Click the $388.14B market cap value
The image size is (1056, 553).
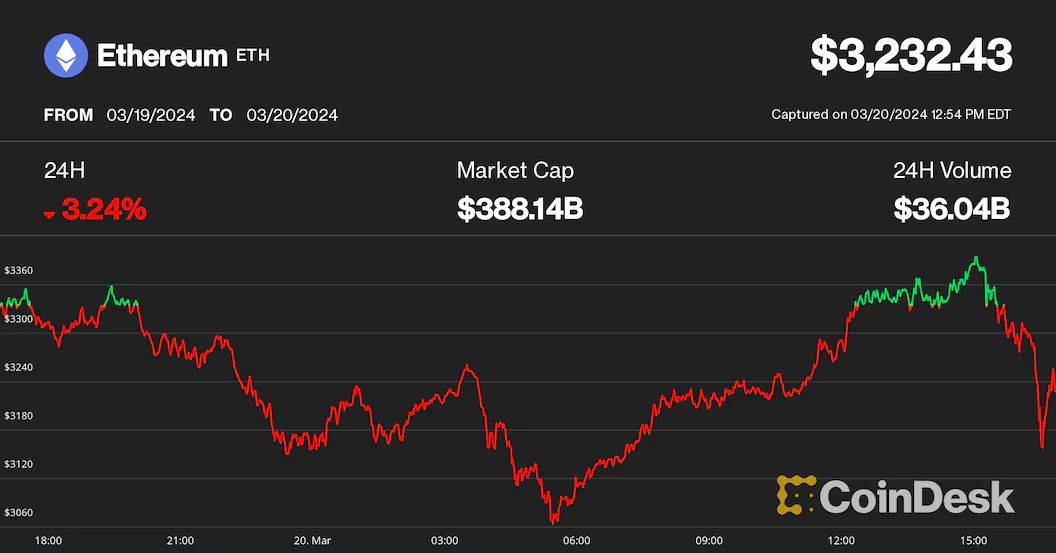click(520, 209)
